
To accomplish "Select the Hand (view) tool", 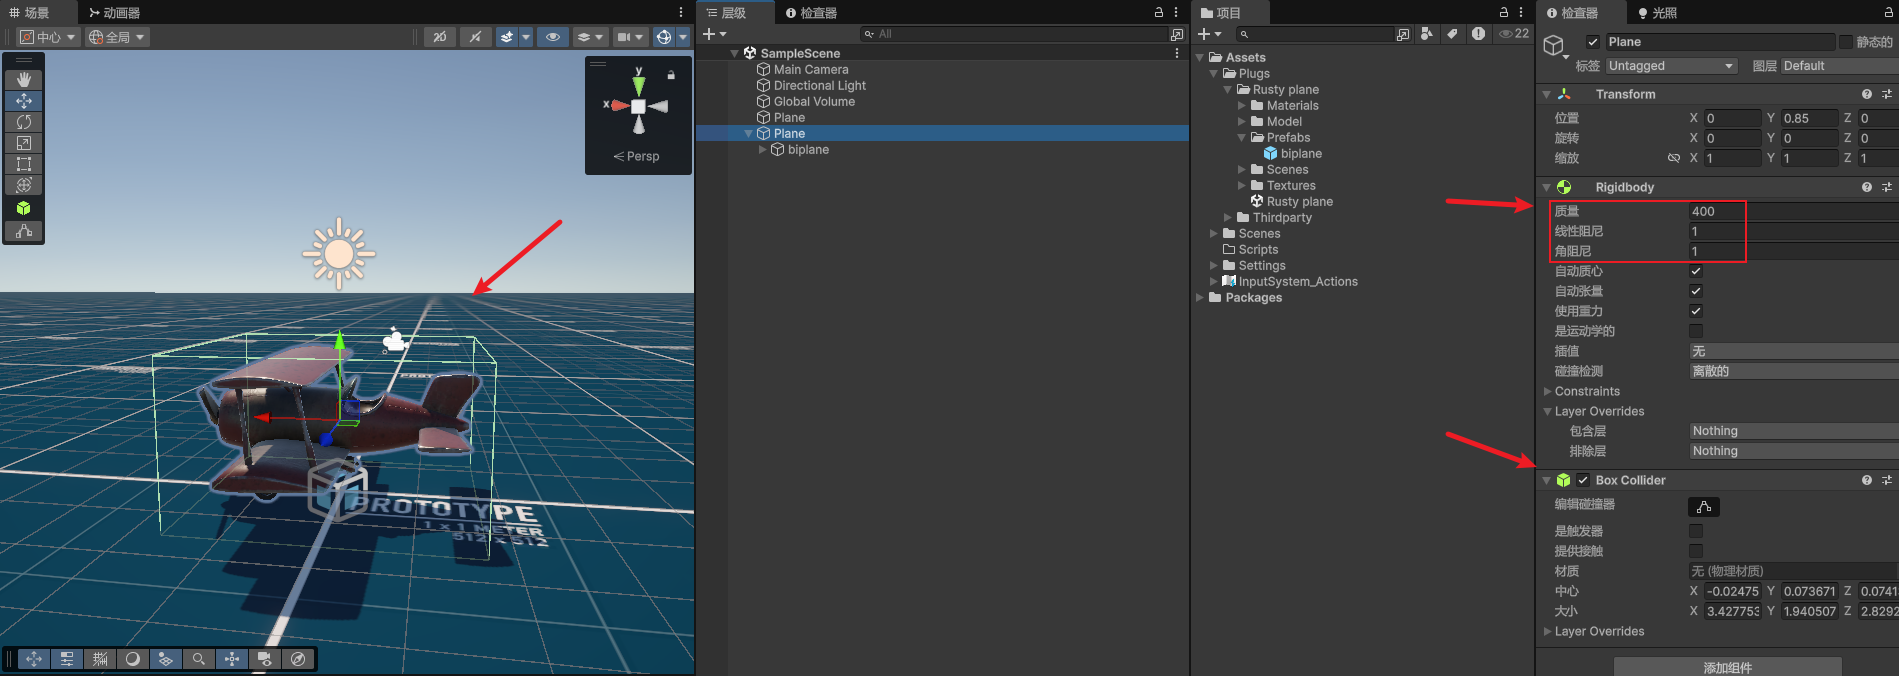I will [24, 79].
